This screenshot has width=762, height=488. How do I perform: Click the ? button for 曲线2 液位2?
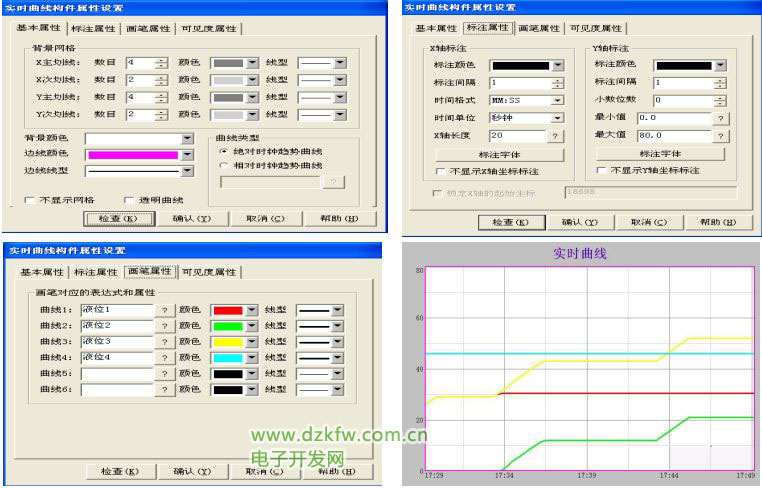pyautogui.click(x=165, y=326)
